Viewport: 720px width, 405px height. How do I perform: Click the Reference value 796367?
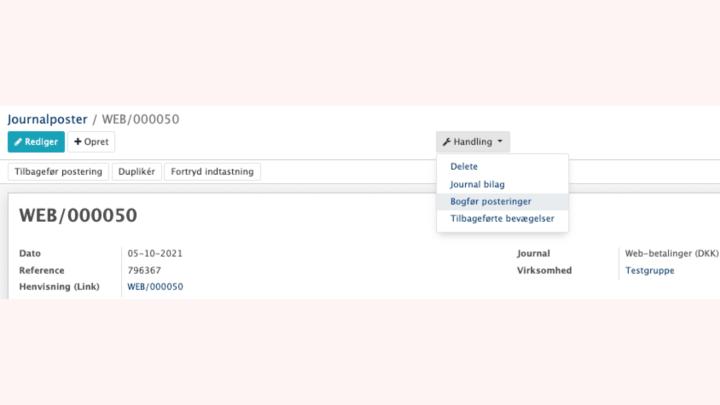[144, 270]
